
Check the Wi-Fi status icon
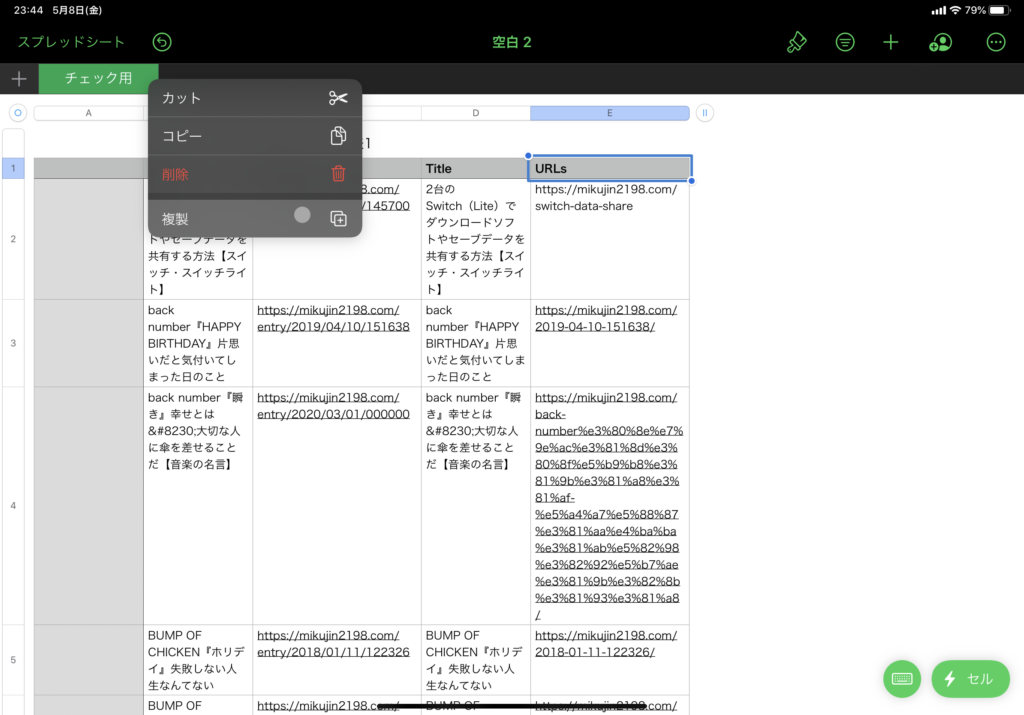tap(955, 10)
